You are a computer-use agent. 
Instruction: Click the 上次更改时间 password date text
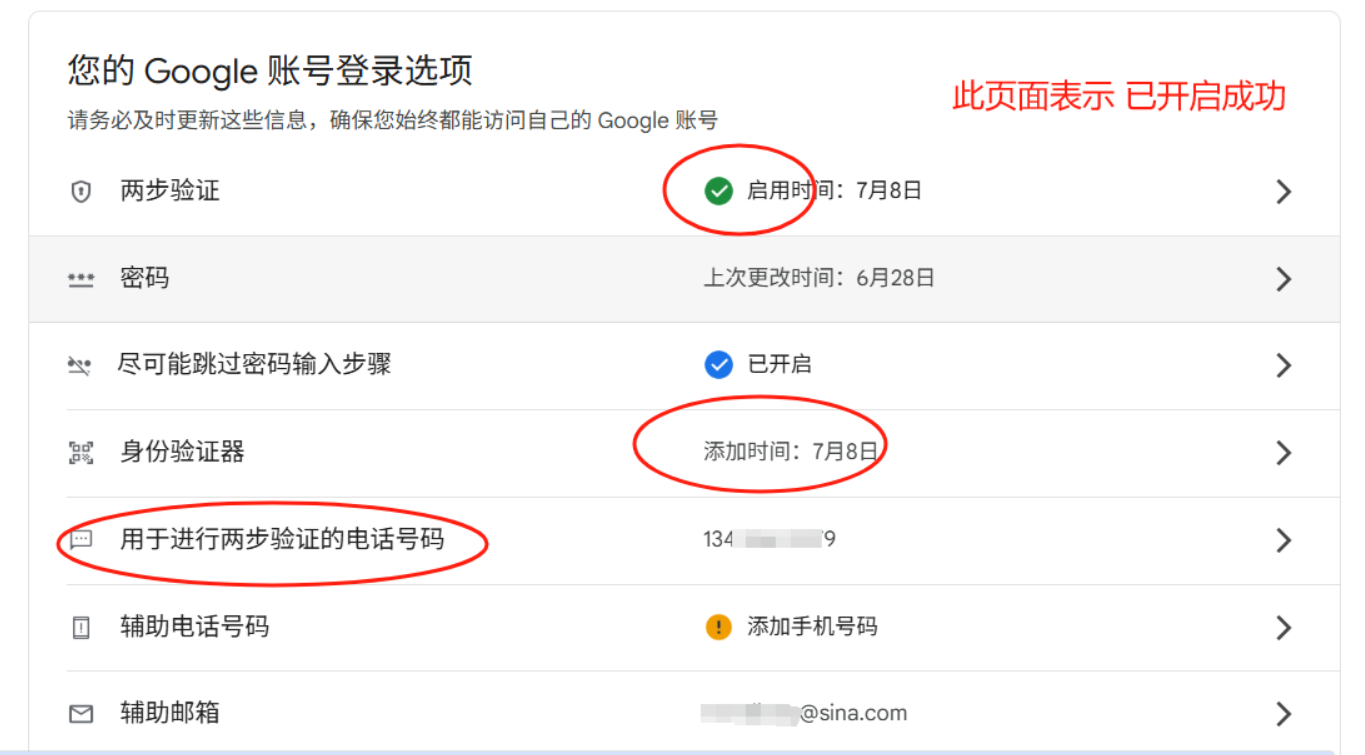[x=819, y=278]
